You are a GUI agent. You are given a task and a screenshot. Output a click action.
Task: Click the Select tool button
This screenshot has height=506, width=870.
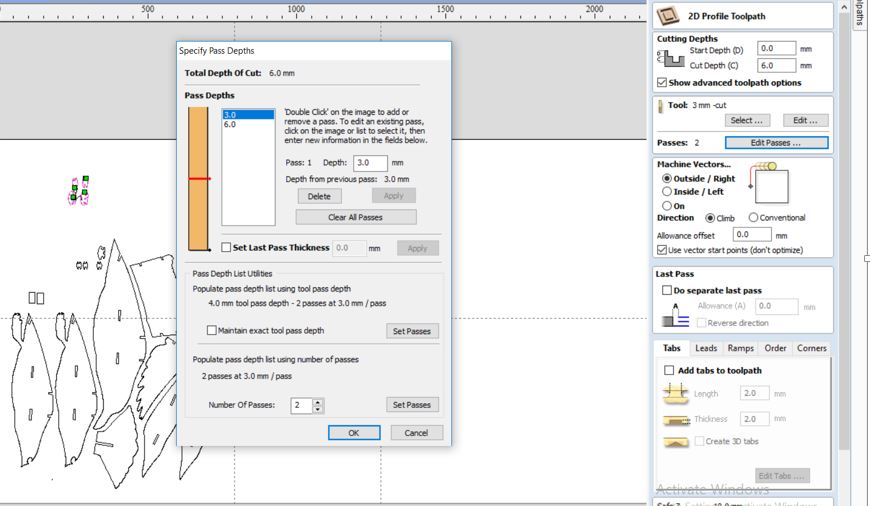tap(746, 120)
